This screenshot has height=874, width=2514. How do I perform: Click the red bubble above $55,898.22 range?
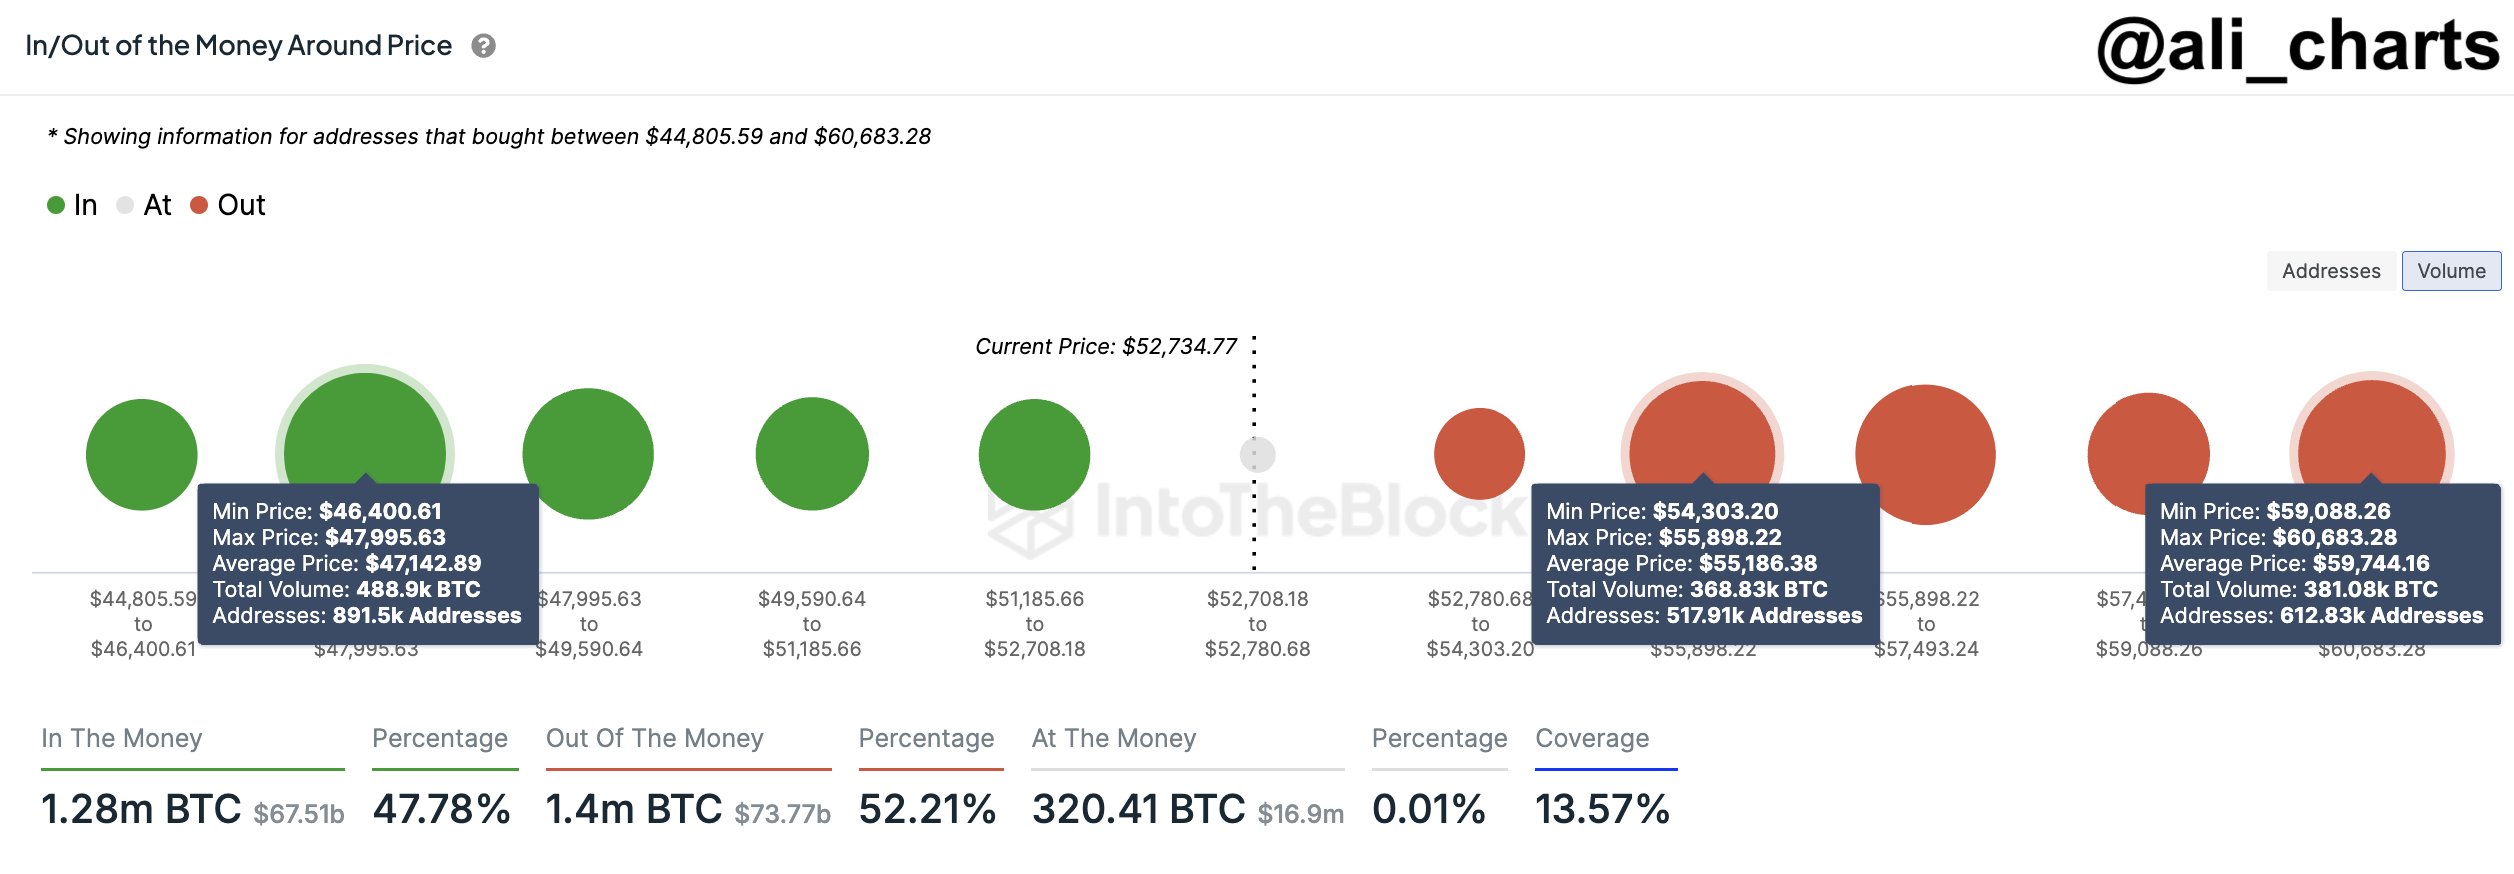point(1925,453)
